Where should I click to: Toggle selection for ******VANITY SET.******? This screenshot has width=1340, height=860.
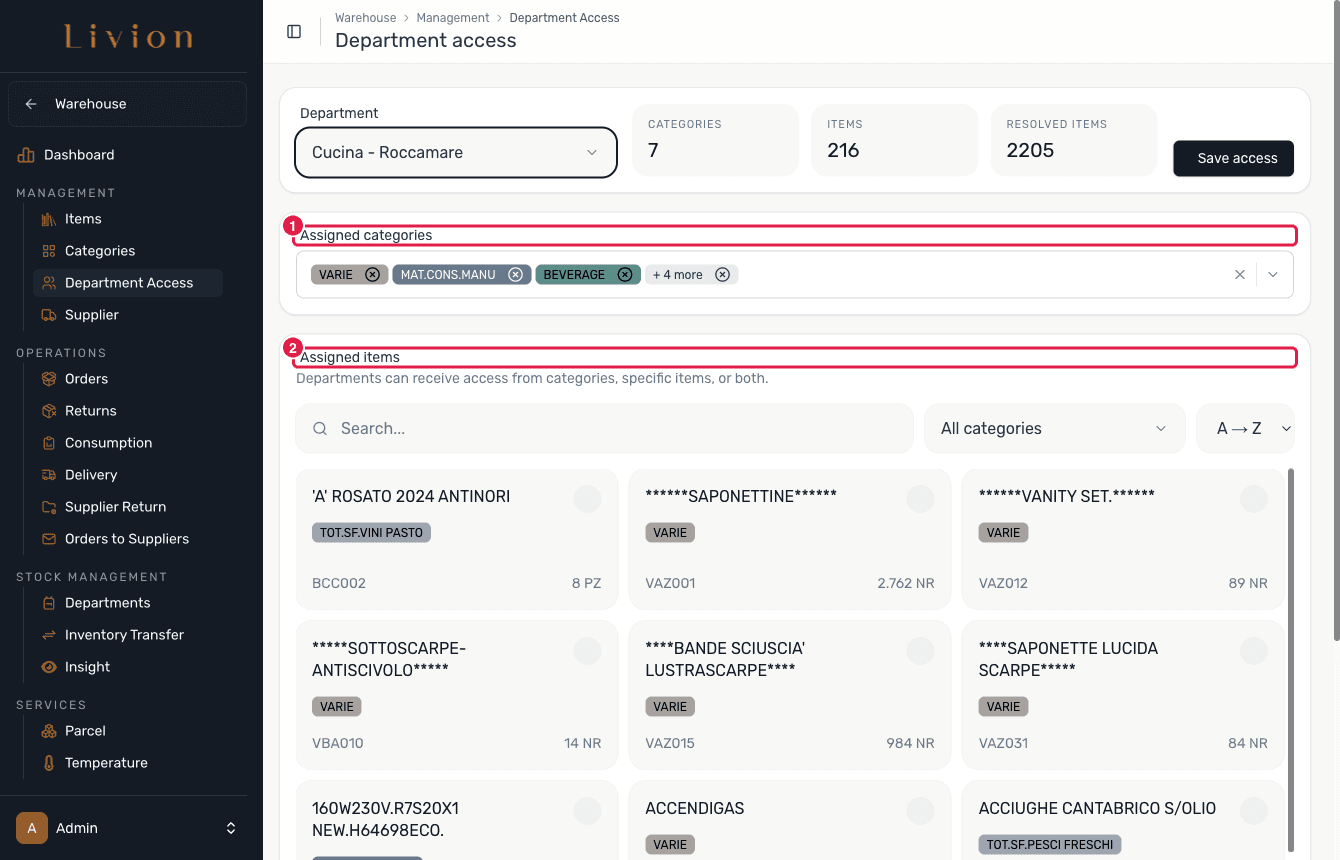[1253, 499]
